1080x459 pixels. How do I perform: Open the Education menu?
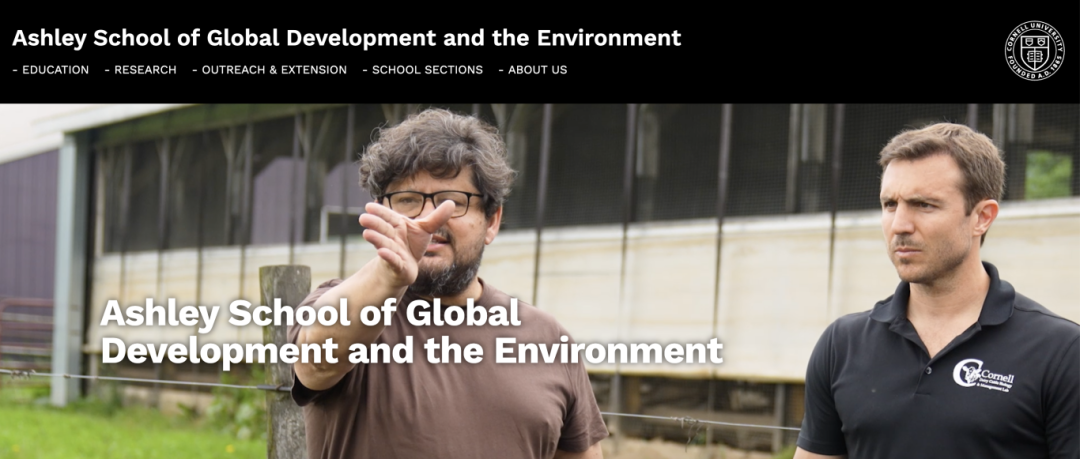tap(55, 70)
